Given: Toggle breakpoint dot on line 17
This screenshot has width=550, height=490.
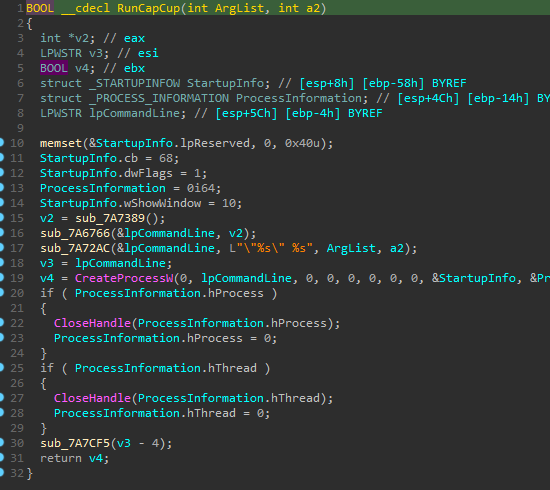Looking at the screenshot, I should pyautogui.click(x=1, y=248).
